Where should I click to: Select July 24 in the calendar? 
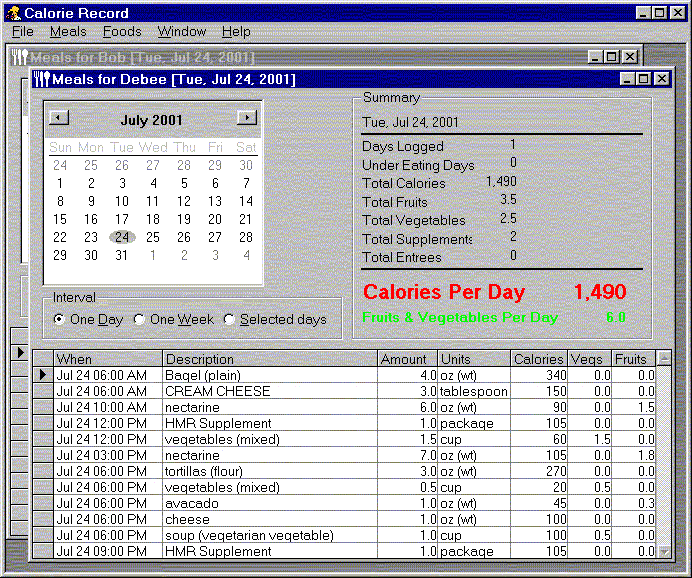click(x=122, y=237)
